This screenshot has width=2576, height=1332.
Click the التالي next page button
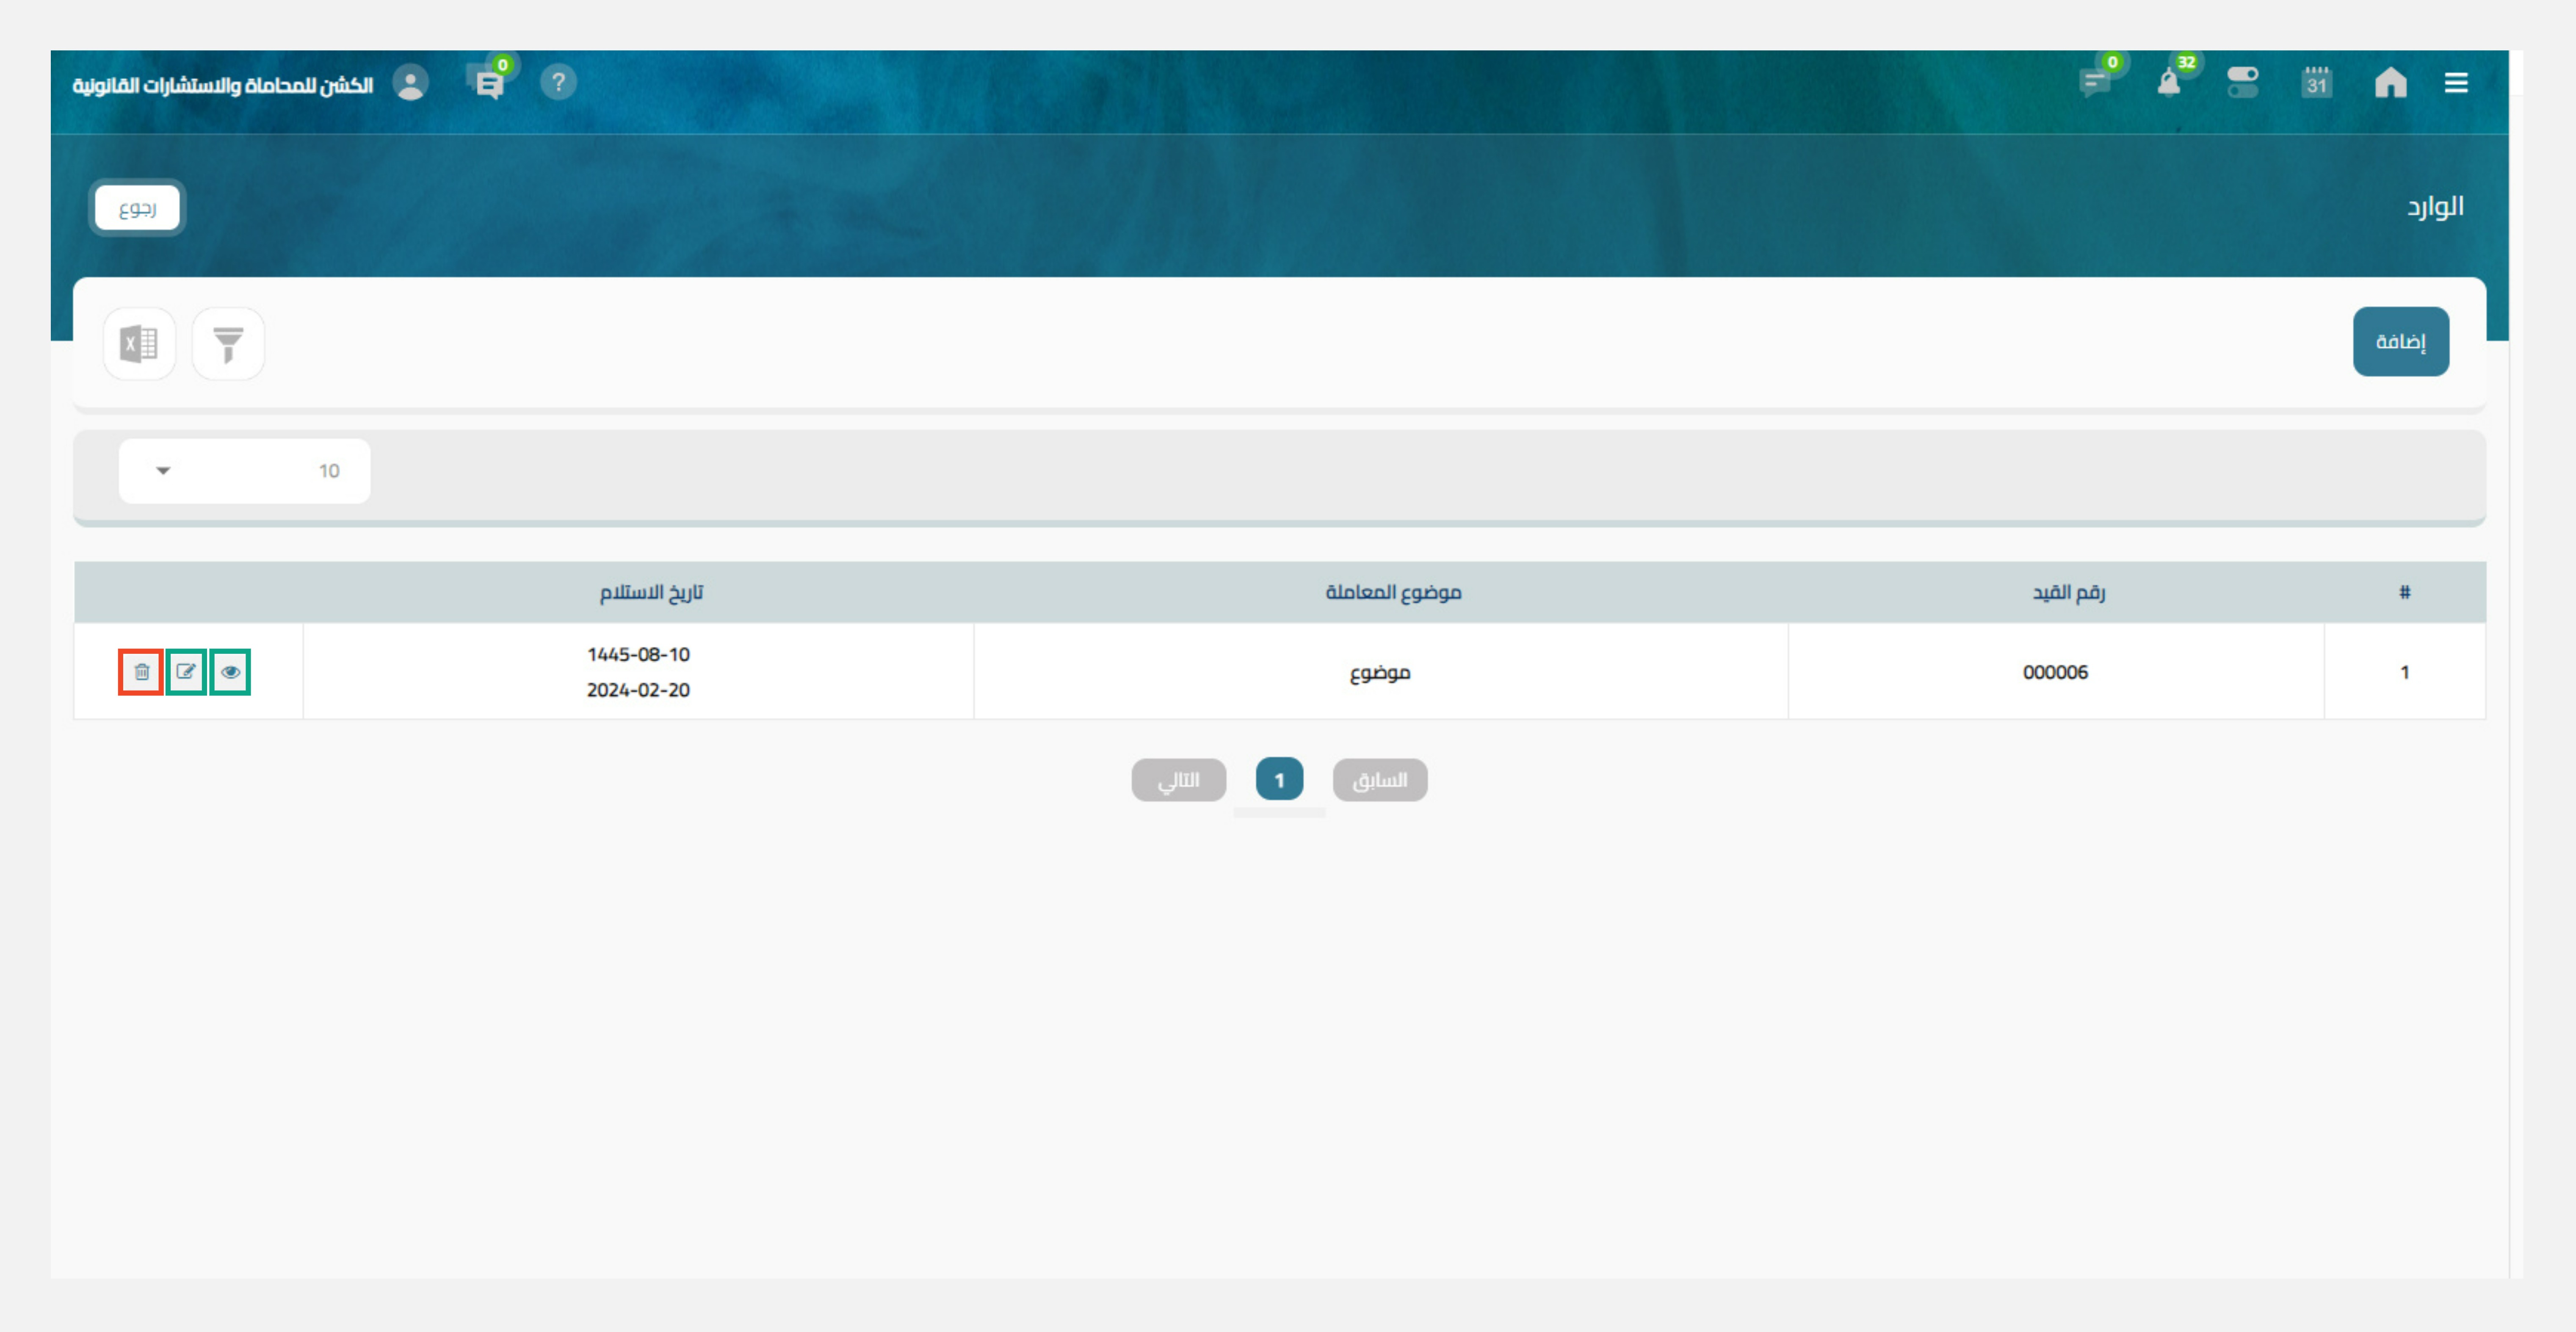pyautogui.click(x=1178, y=780)
